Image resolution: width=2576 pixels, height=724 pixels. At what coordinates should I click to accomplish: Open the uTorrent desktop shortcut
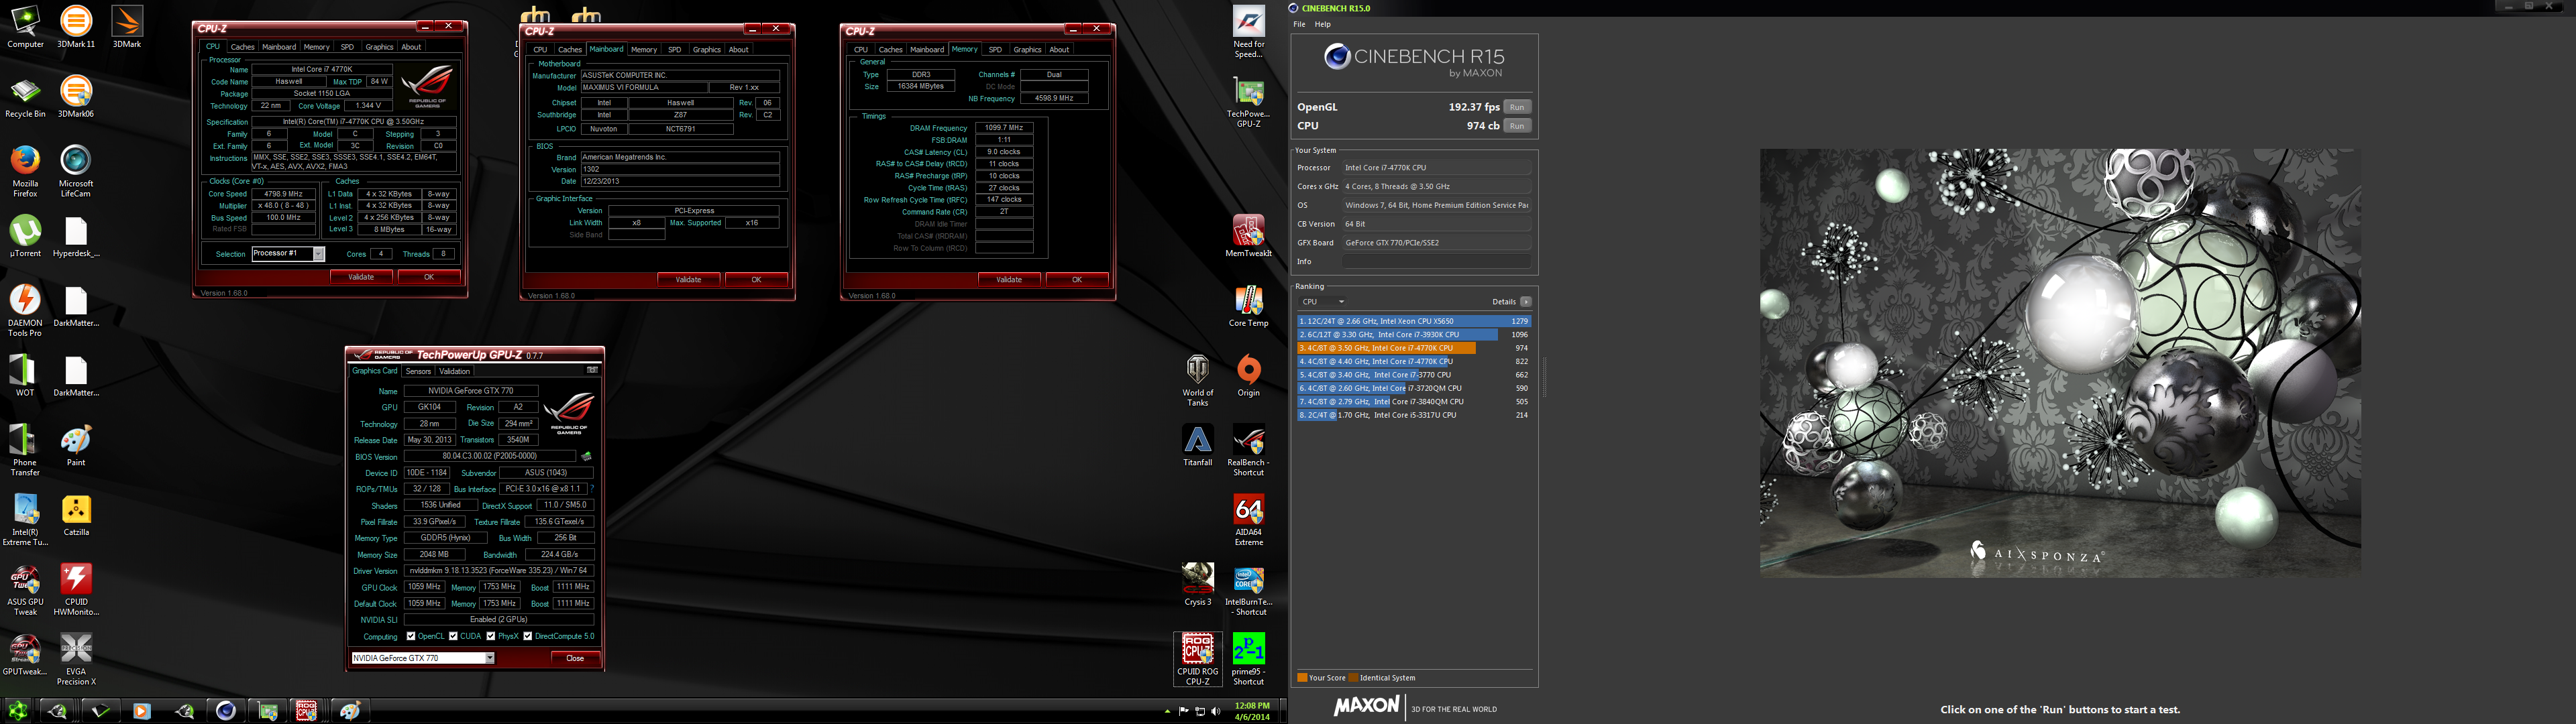(25, 236)
